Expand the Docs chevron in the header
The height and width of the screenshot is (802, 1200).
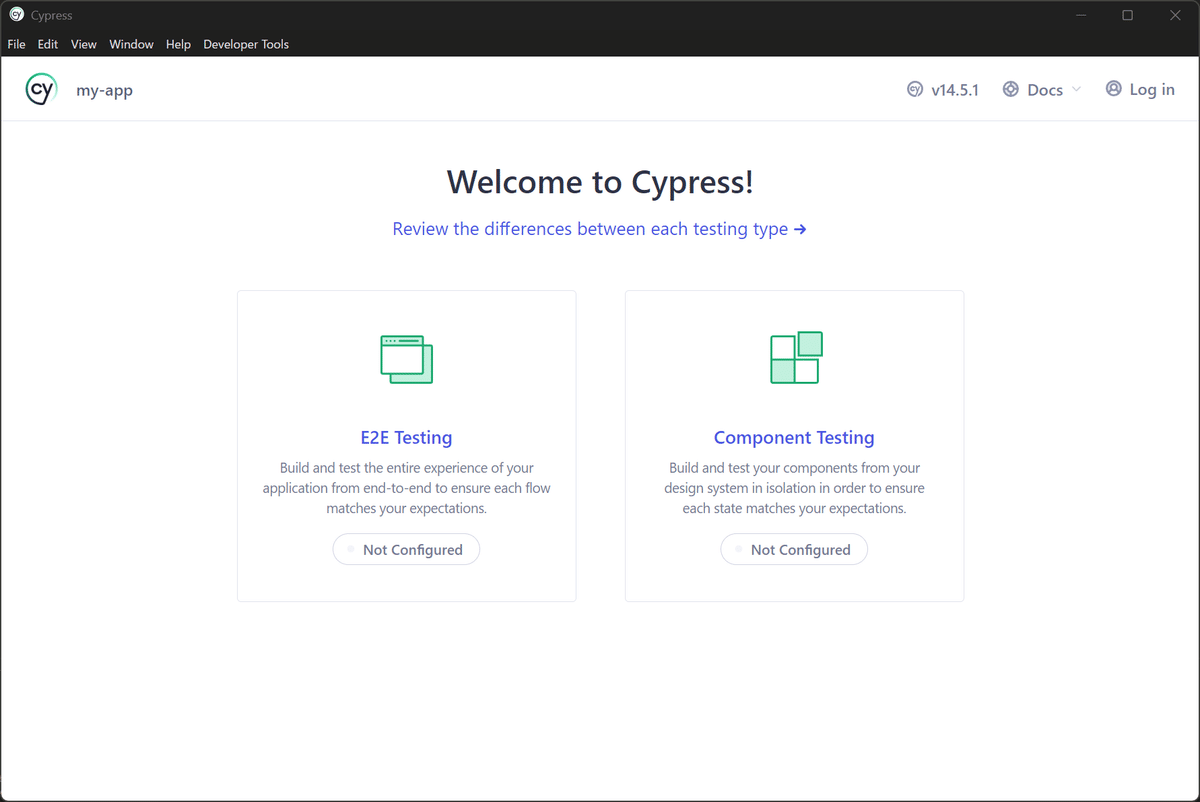(x=1079, y=89)
